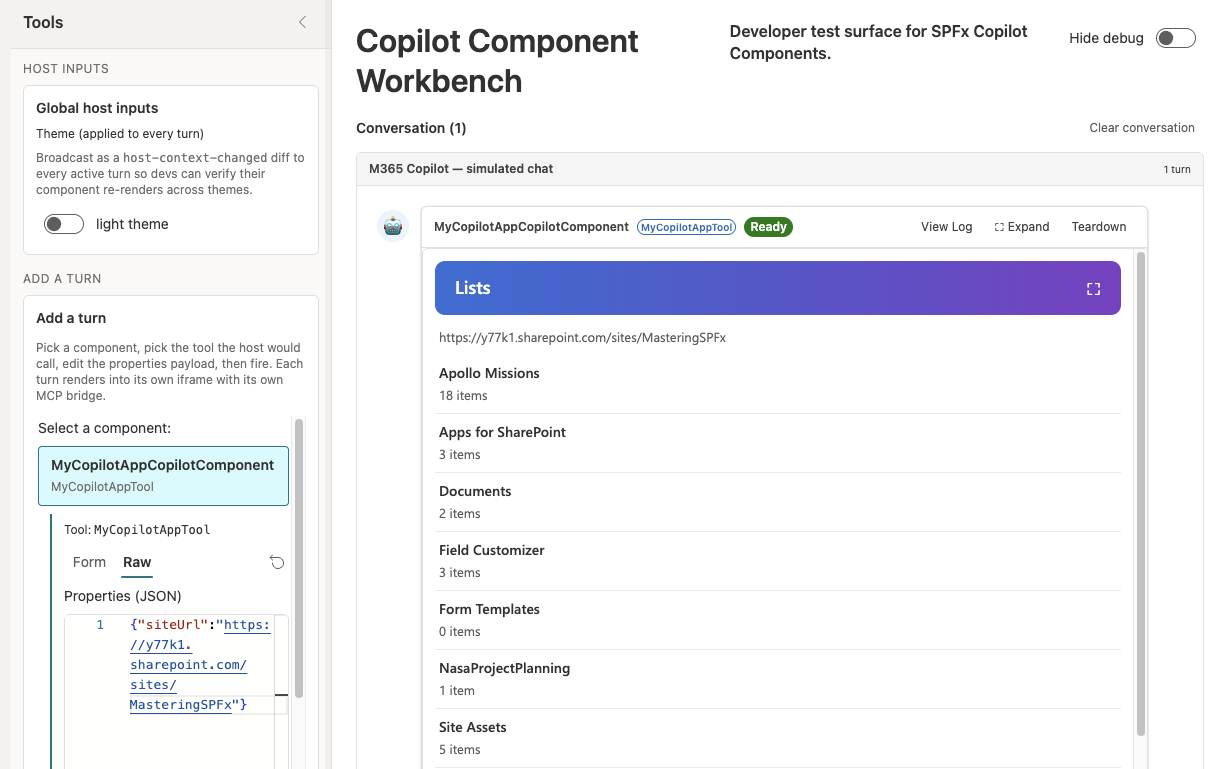Click the scrollbar in the Add a turn panel
This screenshot has width=1217, height=769.
299,560
